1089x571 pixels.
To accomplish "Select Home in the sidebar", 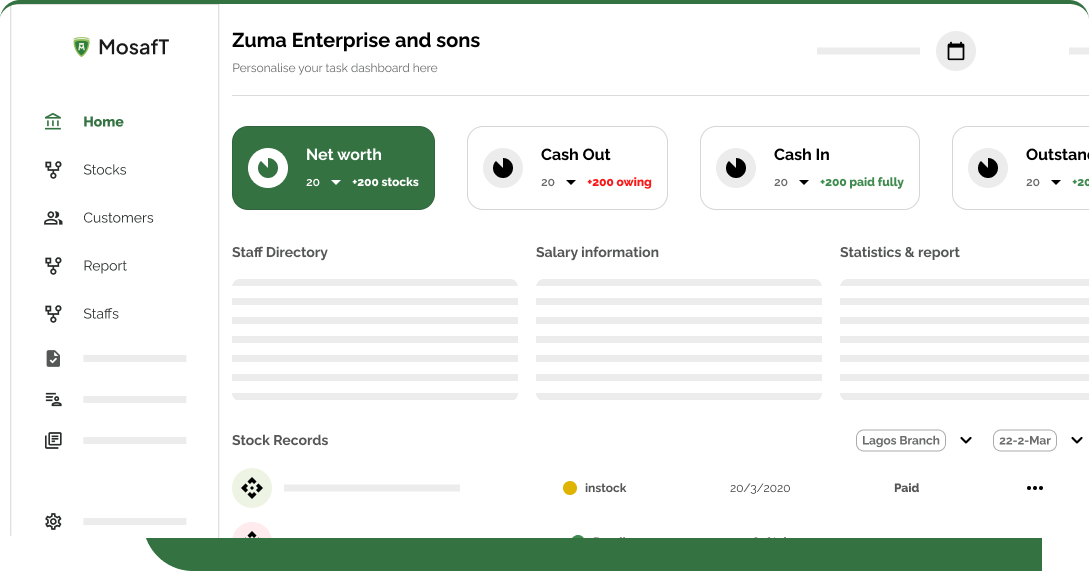I will (103, 122).
